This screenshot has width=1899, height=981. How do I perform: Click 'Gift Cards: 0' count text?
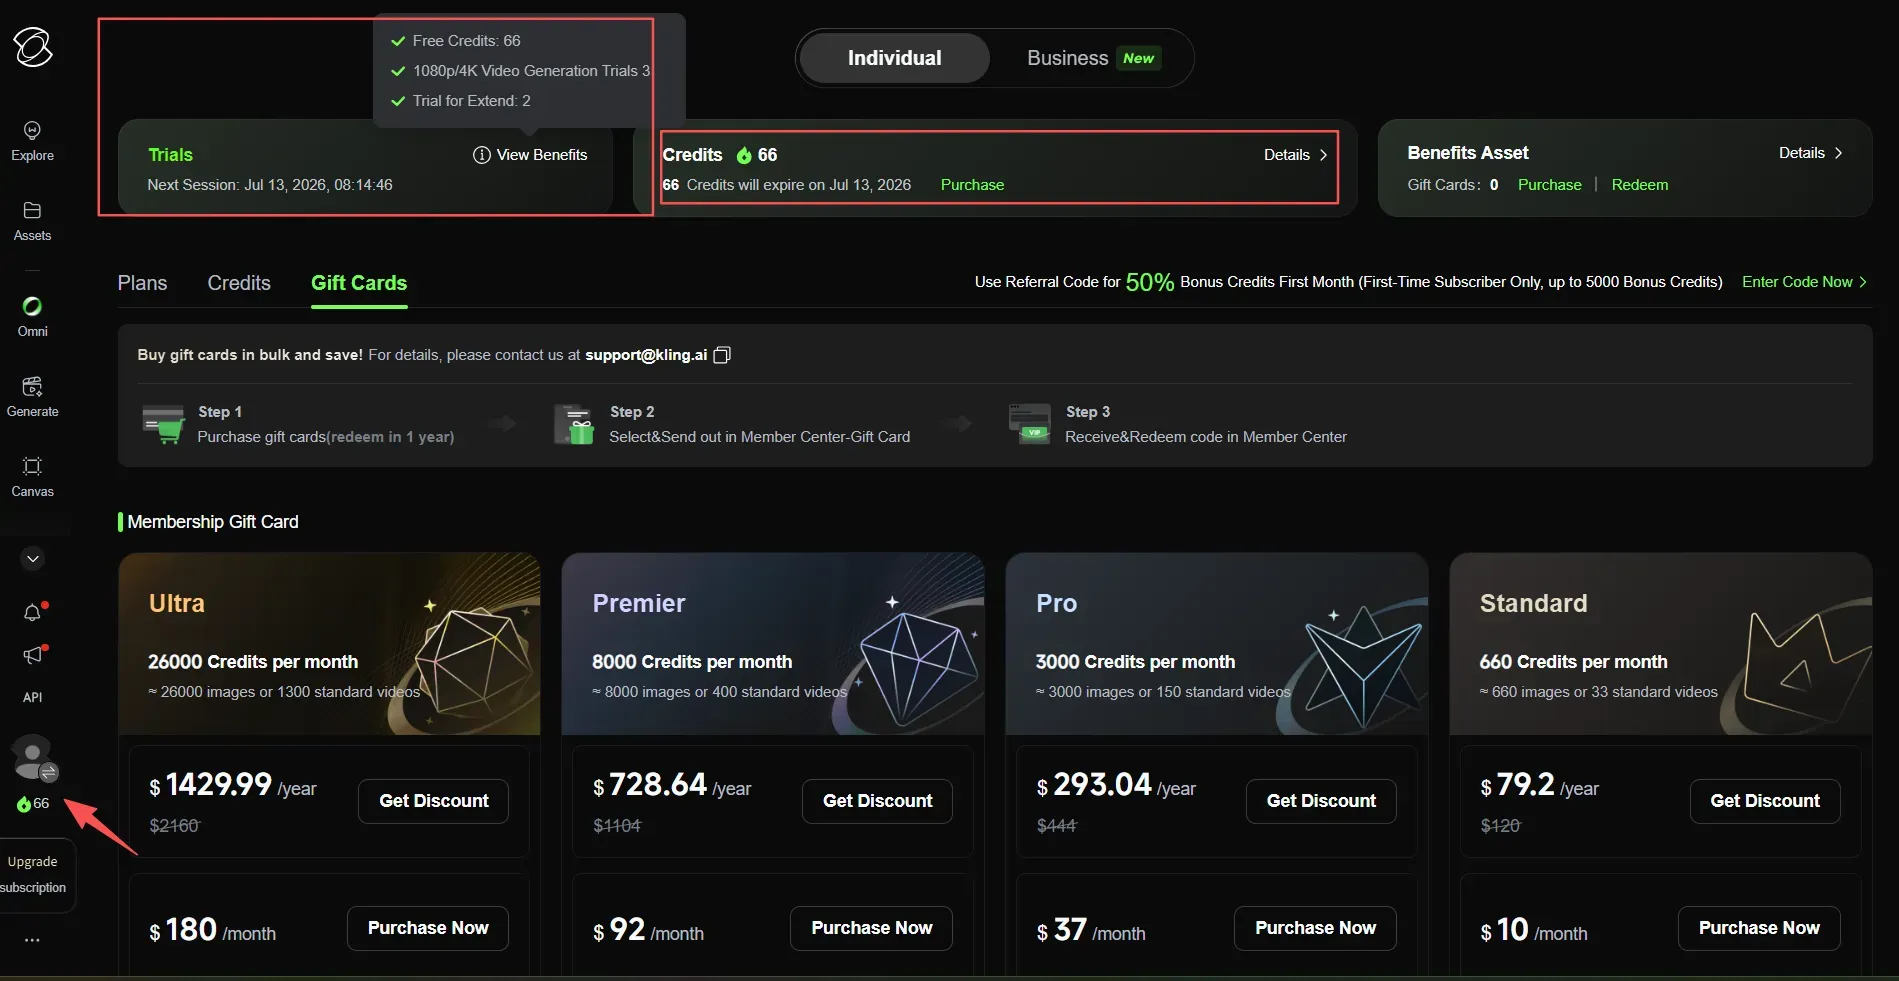pyautogui.click(x=1452, y=185)
